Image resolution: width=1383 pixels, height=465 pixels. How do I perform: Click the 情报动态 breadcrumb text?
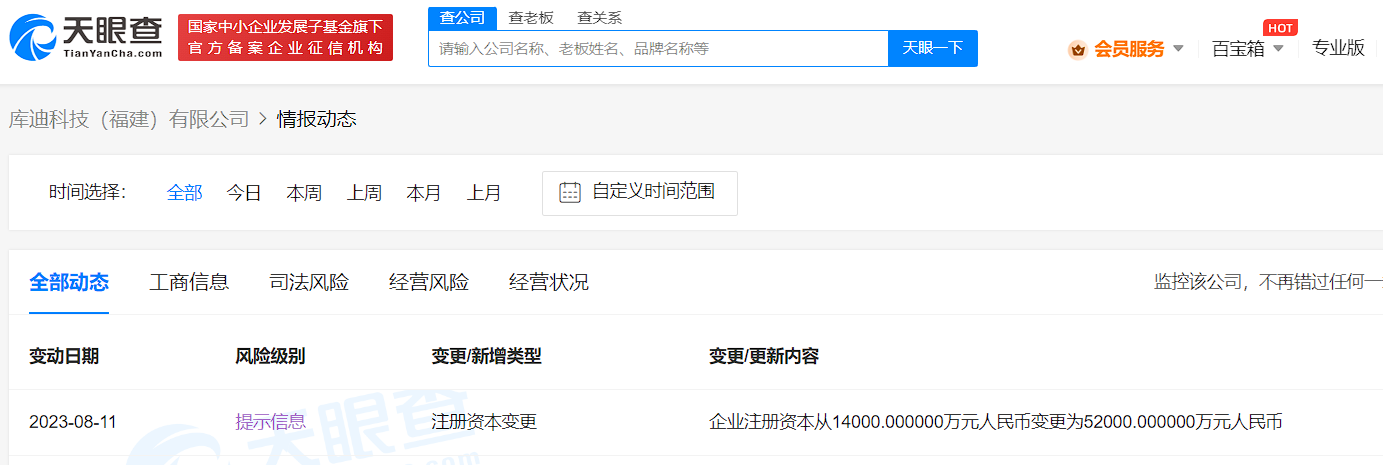pos(317,119)
